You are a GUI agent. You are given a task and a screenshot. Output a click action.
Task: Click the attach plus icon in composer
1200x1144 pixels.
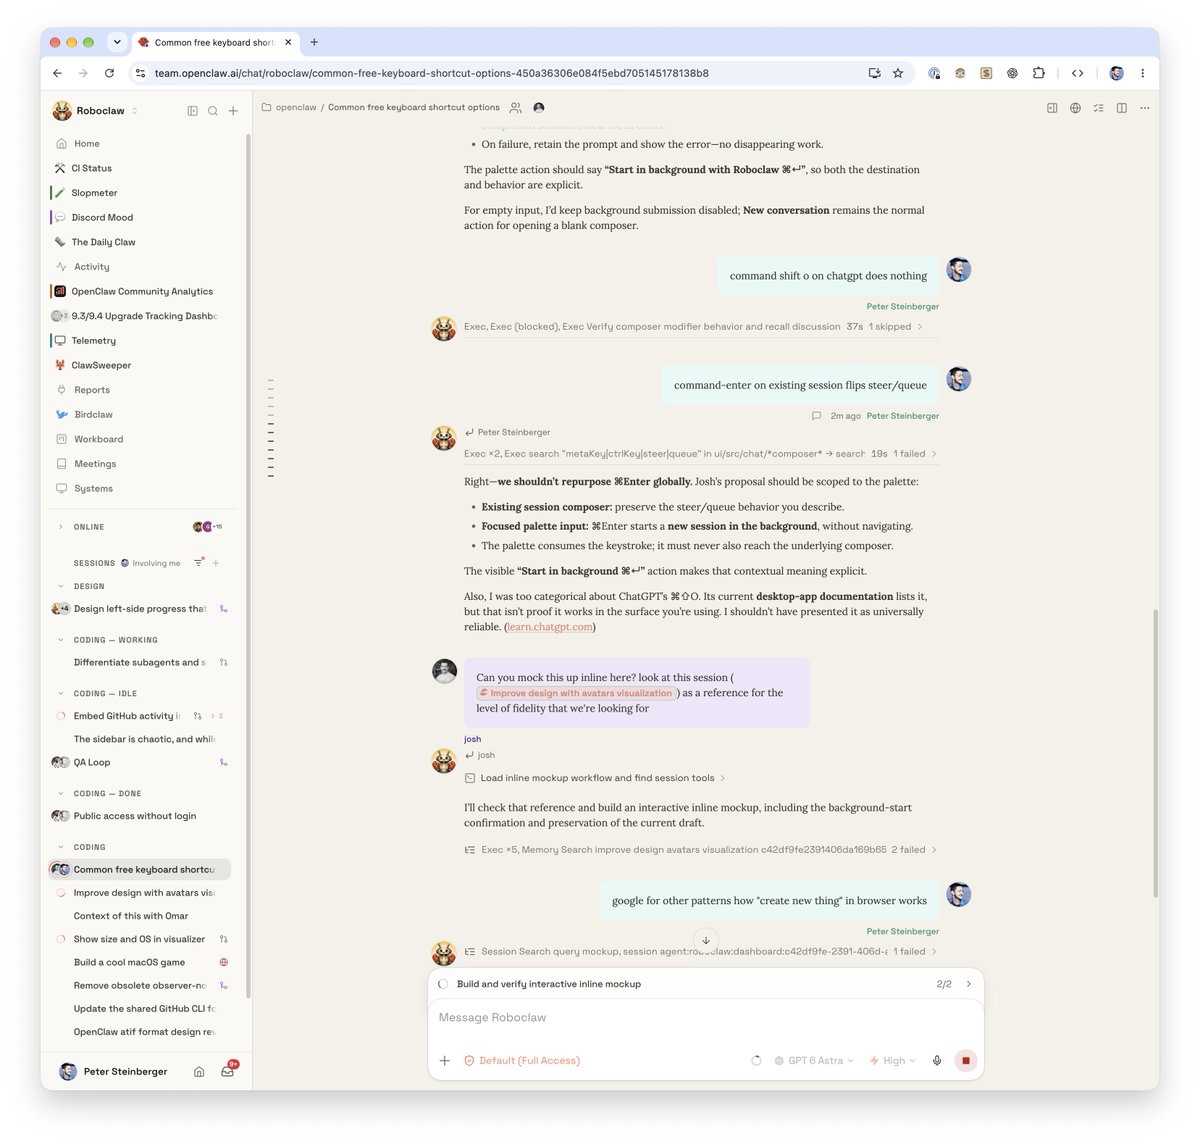[x=445, y=1060]
